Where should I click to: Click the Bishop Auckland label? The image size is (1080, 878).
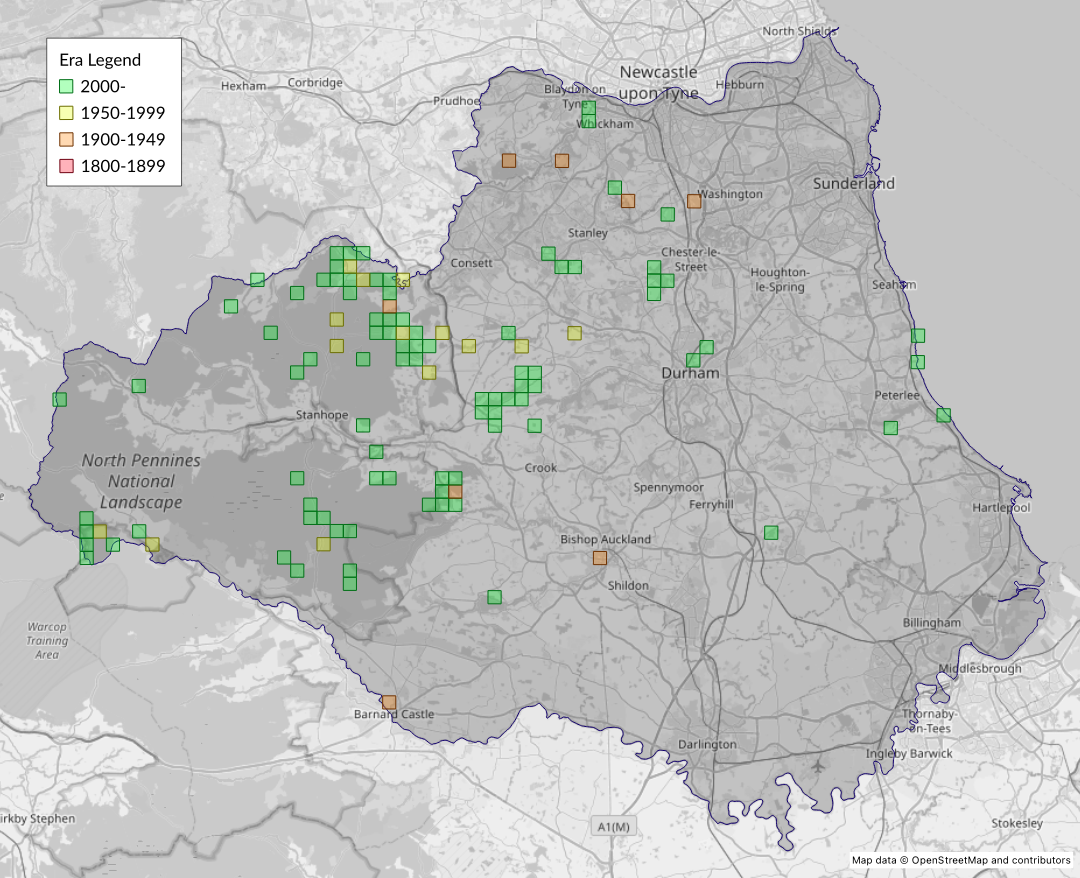605,539
